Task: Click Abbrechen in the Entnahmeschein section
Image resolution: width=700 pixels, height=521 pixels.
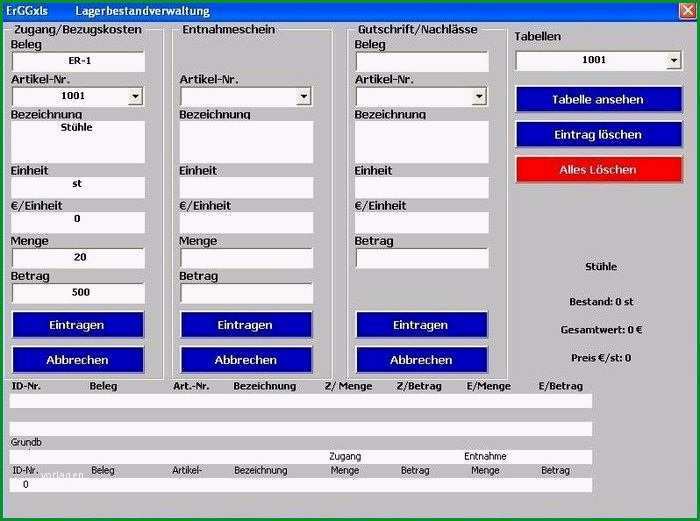Action: point(246,360)
